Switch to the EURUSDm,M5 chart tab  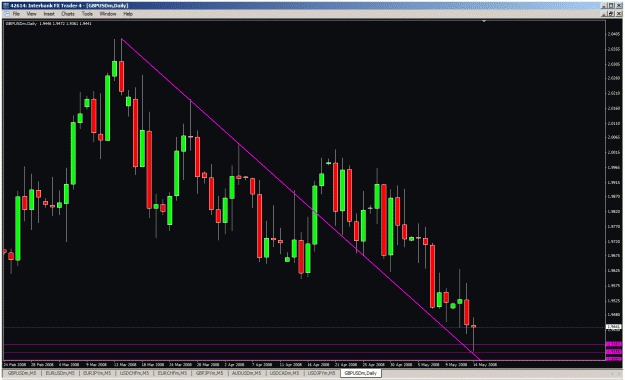coord(60,373)
